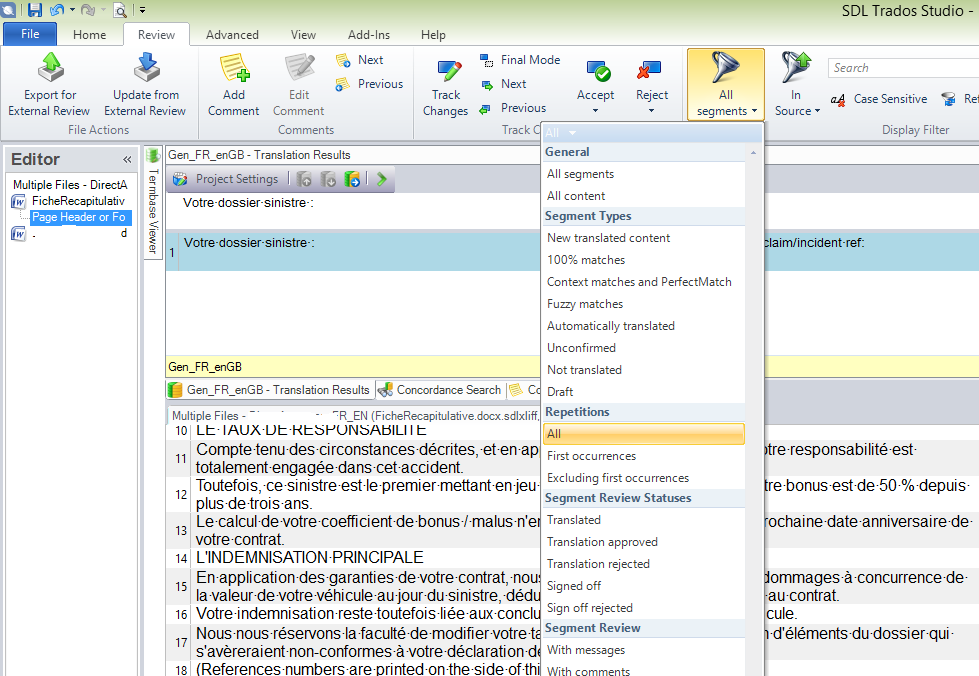Viewport: 979px width, 676px height.
Task: Filter by New translated content
Action: click(644, 238)
